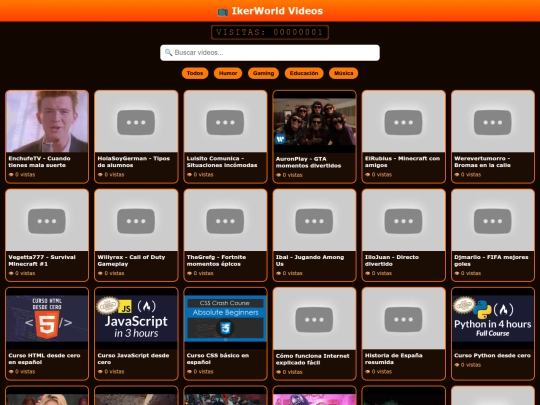The image size is (540, 405).
Task: Select the Humor category filter
Action: (x=228, y=73)
